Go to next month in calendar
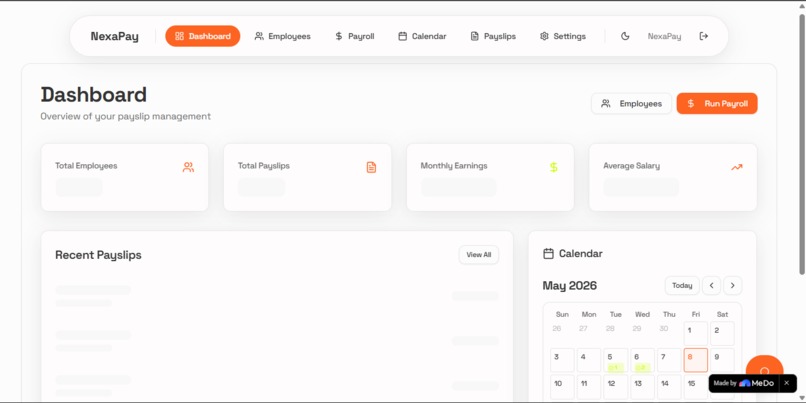806x403 pixels. tap(732, 285)
